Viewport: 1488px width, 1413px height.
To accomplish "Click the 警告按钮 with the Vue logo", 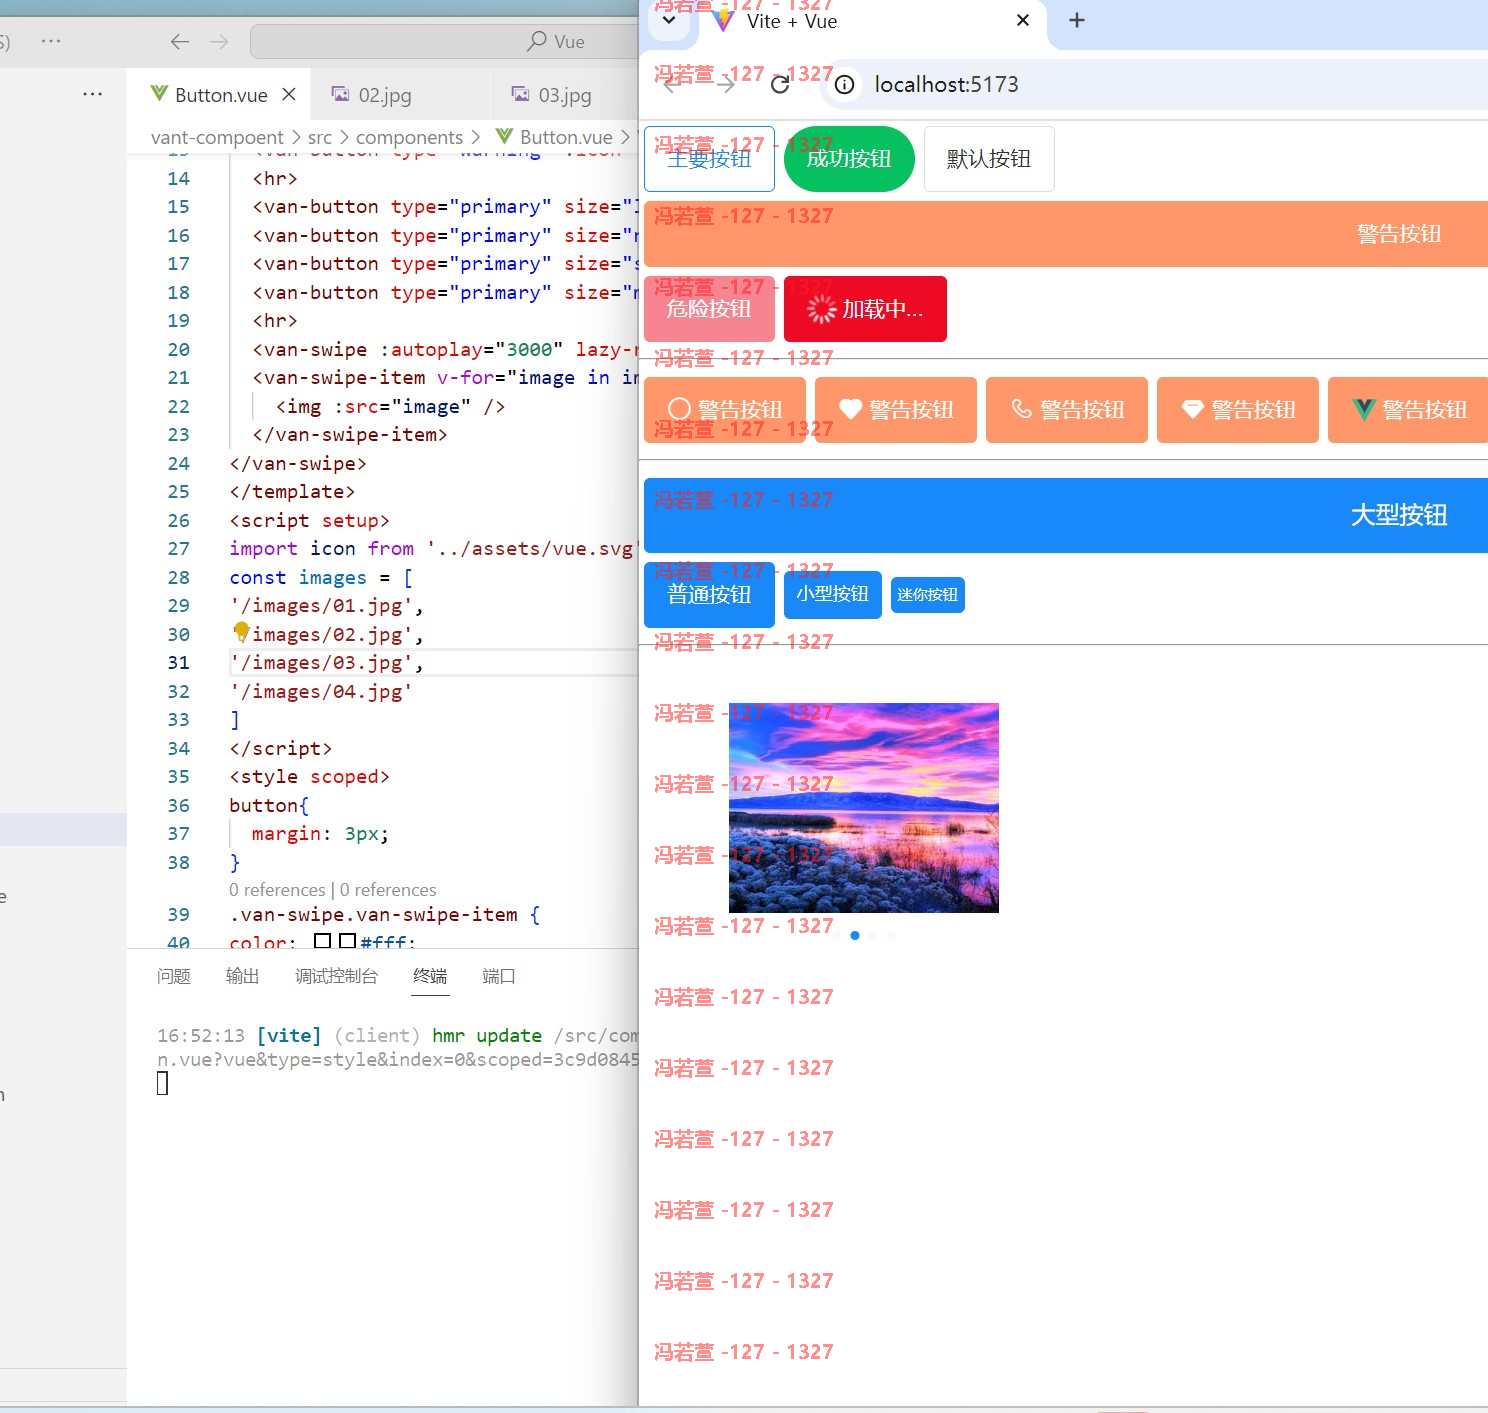I will [1408, 410].
